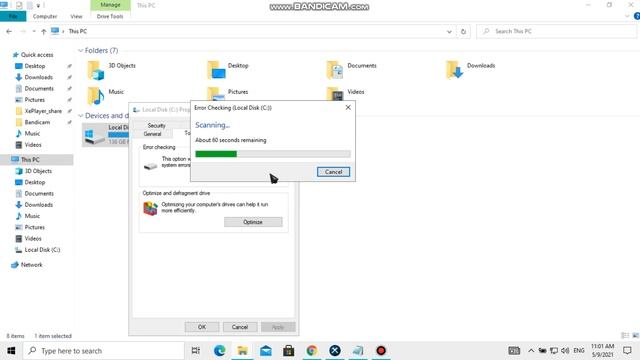Image resolution: width=640 pixels, height=360 pixels.
Task: Click Cancel in the Local Disk Properties window
Action: tap(240, 327)
